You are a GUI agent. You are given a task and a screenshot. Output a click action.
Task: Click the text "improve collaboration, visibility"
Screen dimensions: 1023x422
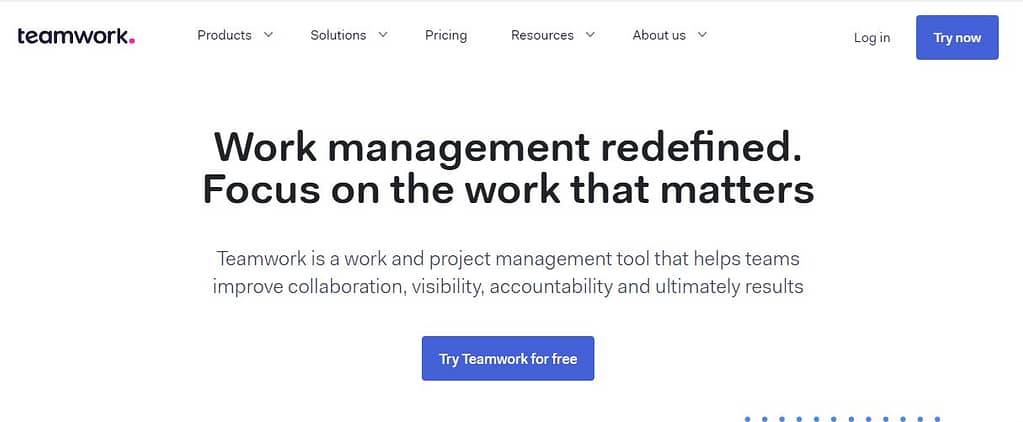pos(348,287)
